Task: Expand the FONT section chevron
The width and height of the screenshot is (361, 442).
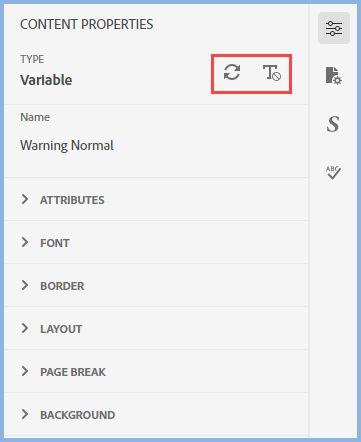Action: pos(25,242)
